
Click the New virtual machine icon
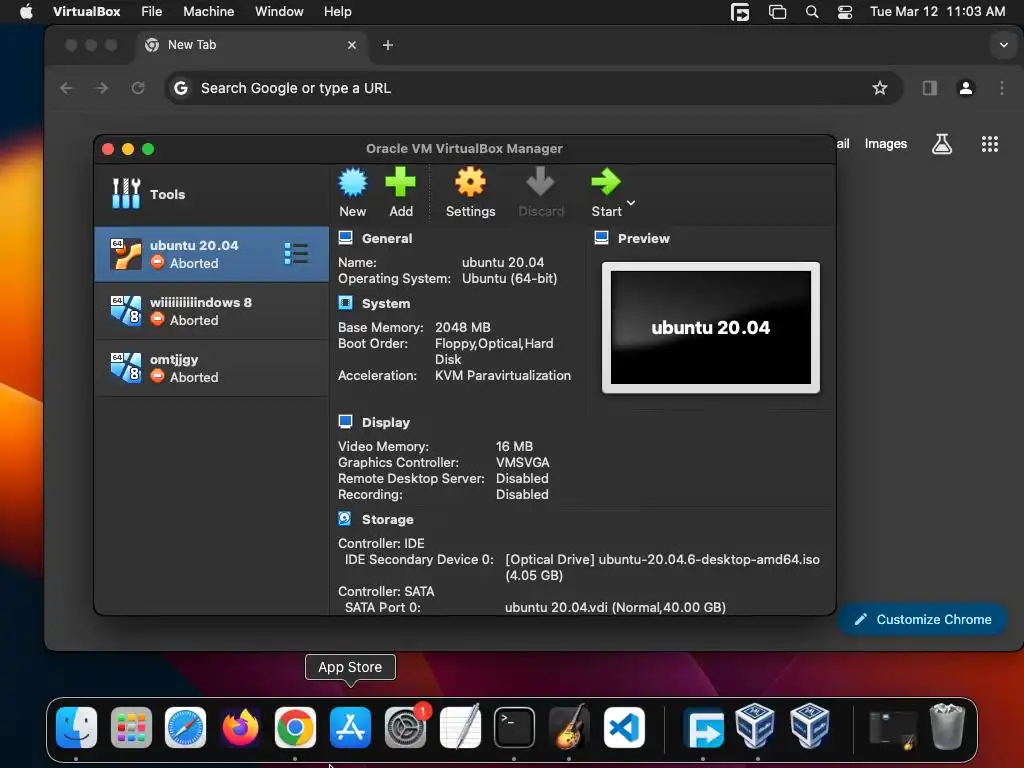tap(353, 183)
